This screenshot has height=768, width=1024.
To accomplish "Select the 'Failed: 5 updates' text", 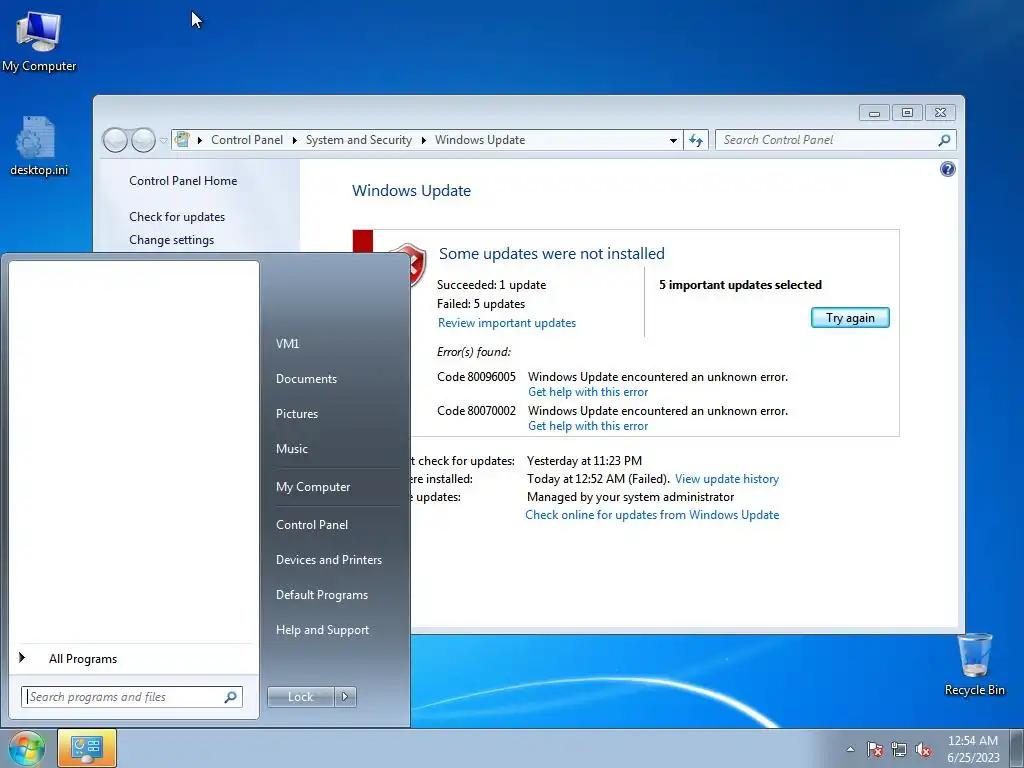I will point(481,304).
